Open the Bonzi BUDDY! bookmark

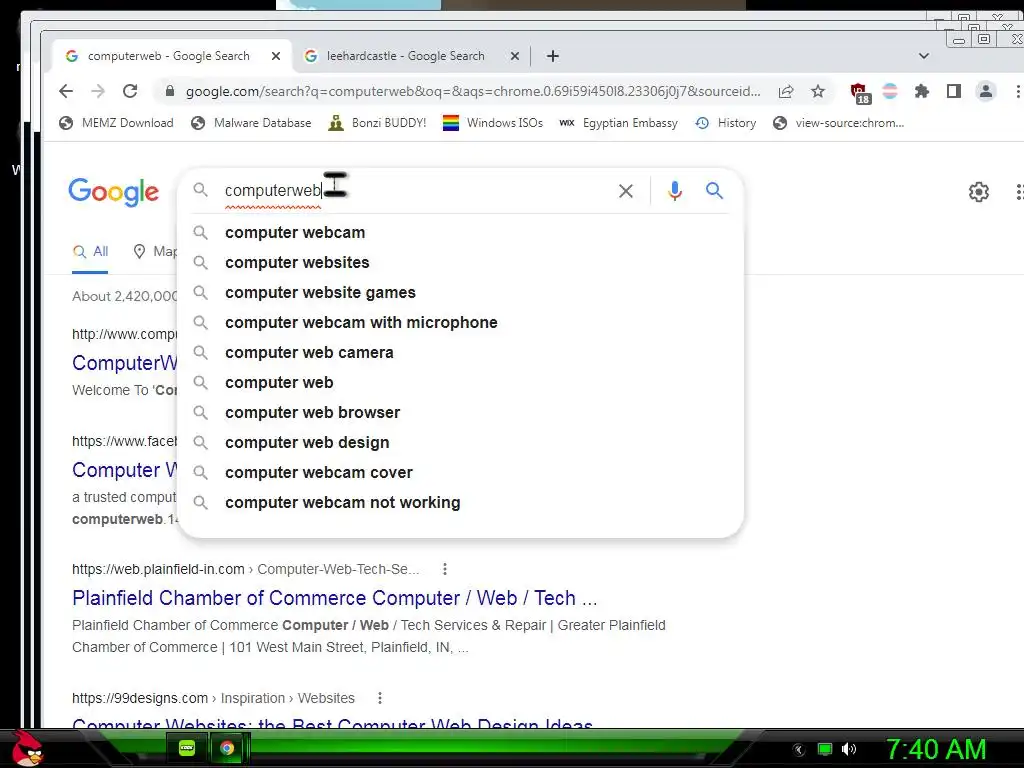click(377, 123)
